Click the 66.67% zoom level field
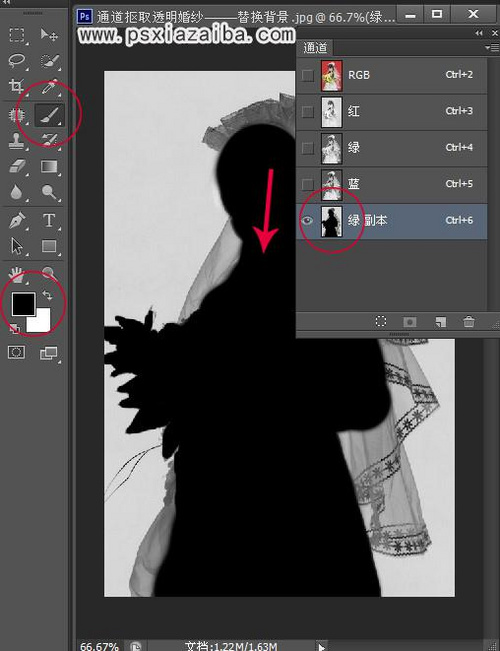This screenshot has width=500, height=651. pyautogui.click(x=100, y=646)
